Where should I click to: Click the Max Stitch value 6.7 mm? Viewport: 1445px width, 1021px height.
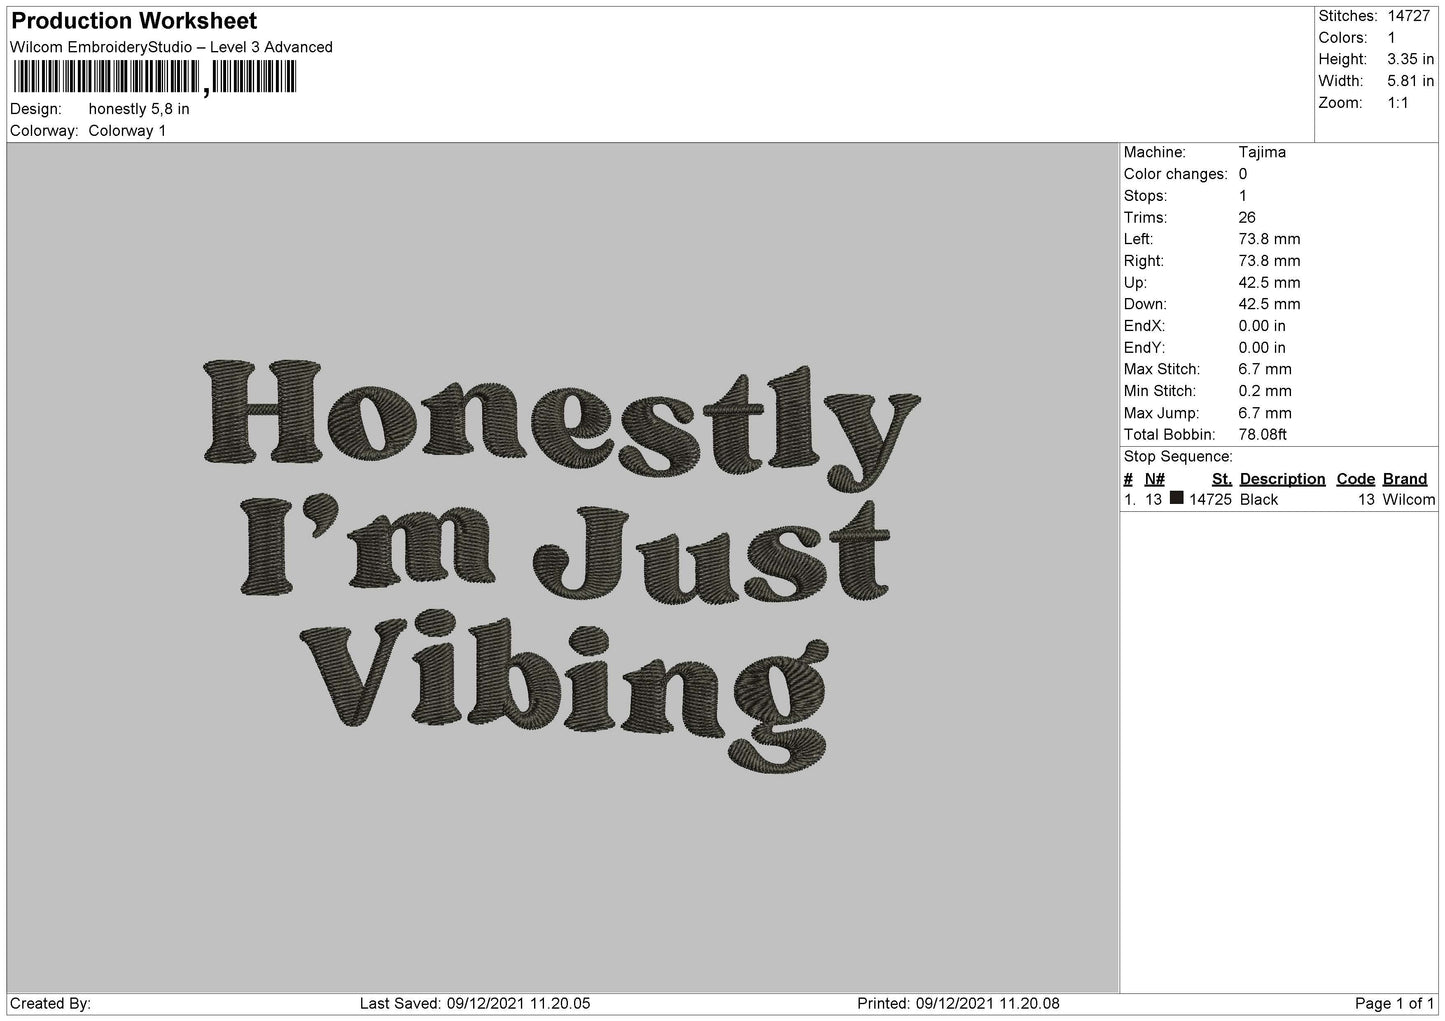coord(1265,370)
